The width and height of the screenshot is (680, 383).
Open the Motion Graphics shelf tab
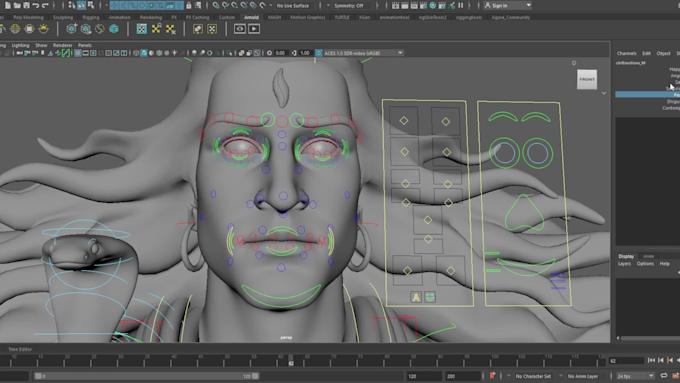click(307, 17)
